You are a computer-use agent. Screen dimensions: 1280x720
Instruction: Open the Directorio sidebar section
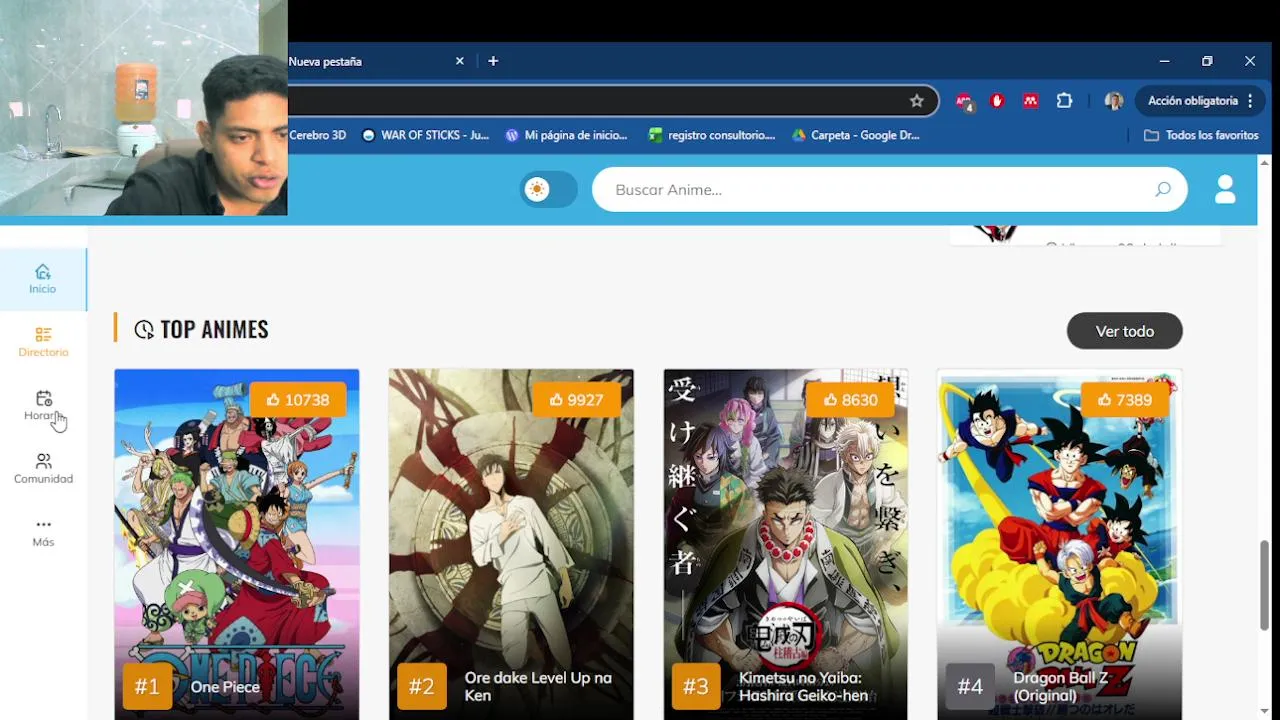[43, 342]
